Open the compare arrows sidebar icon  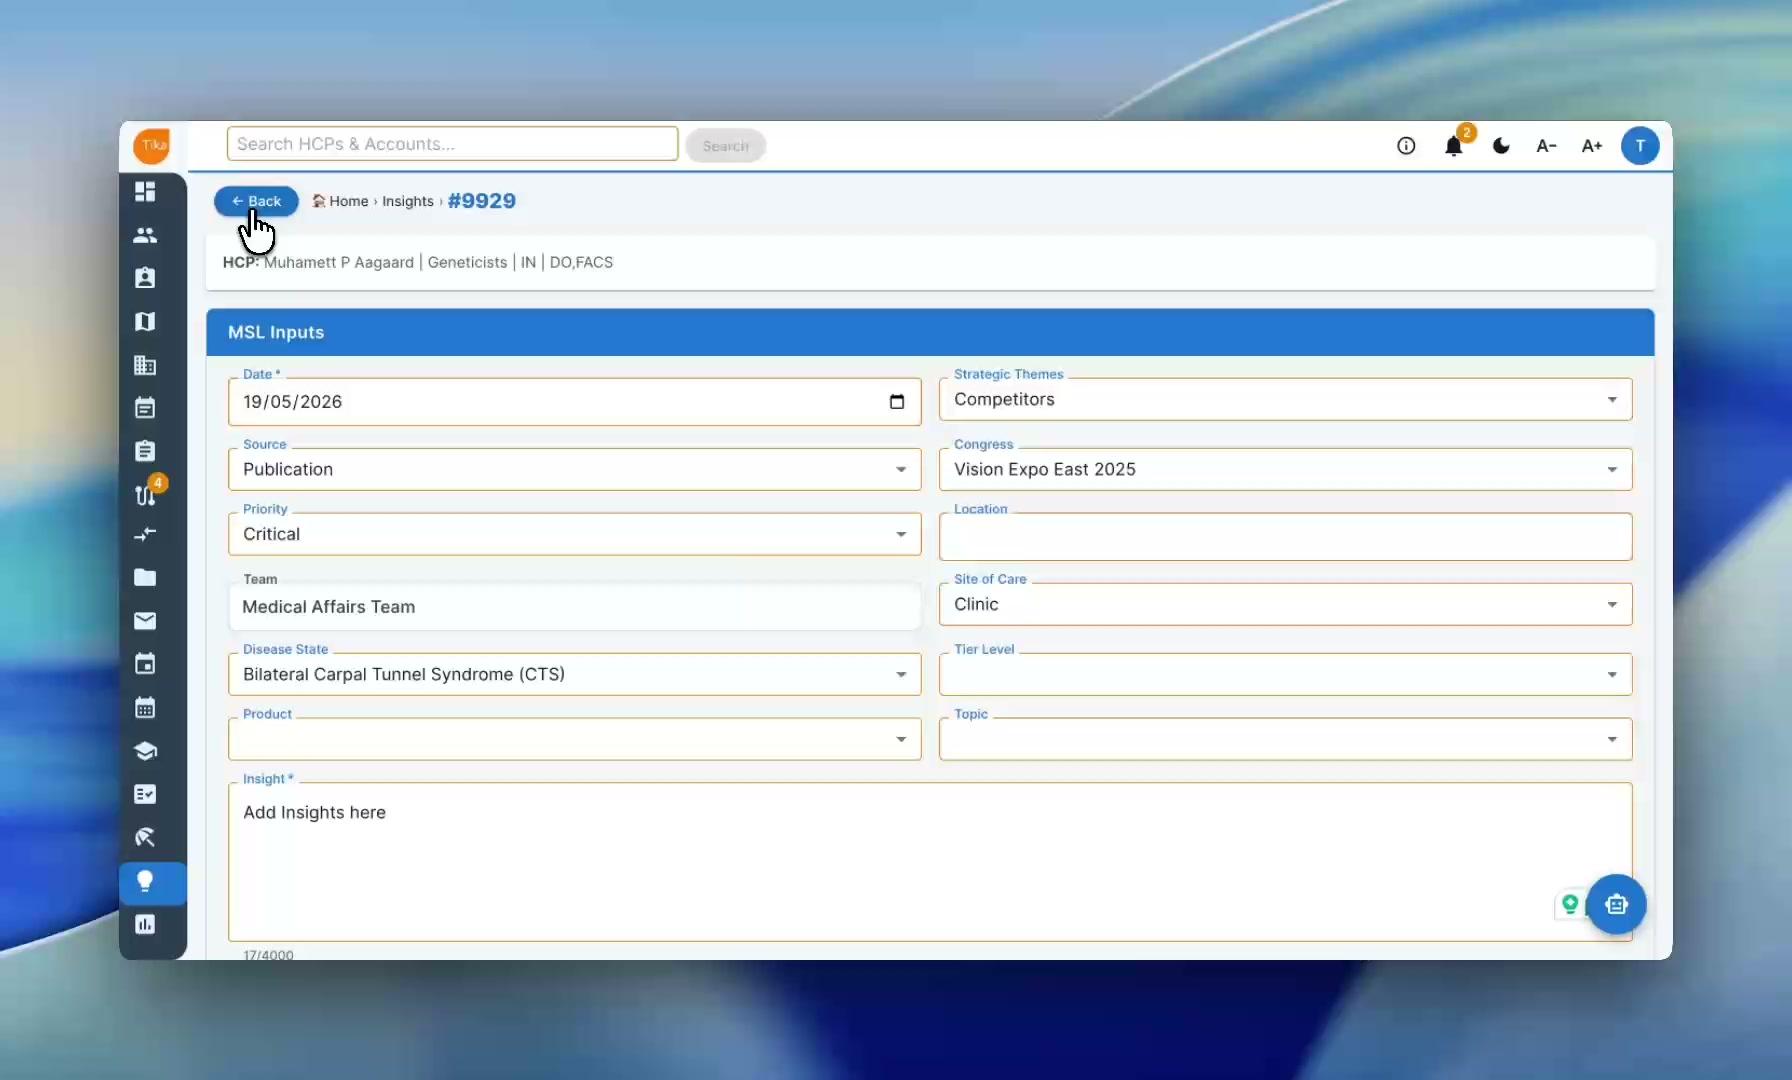145,535
